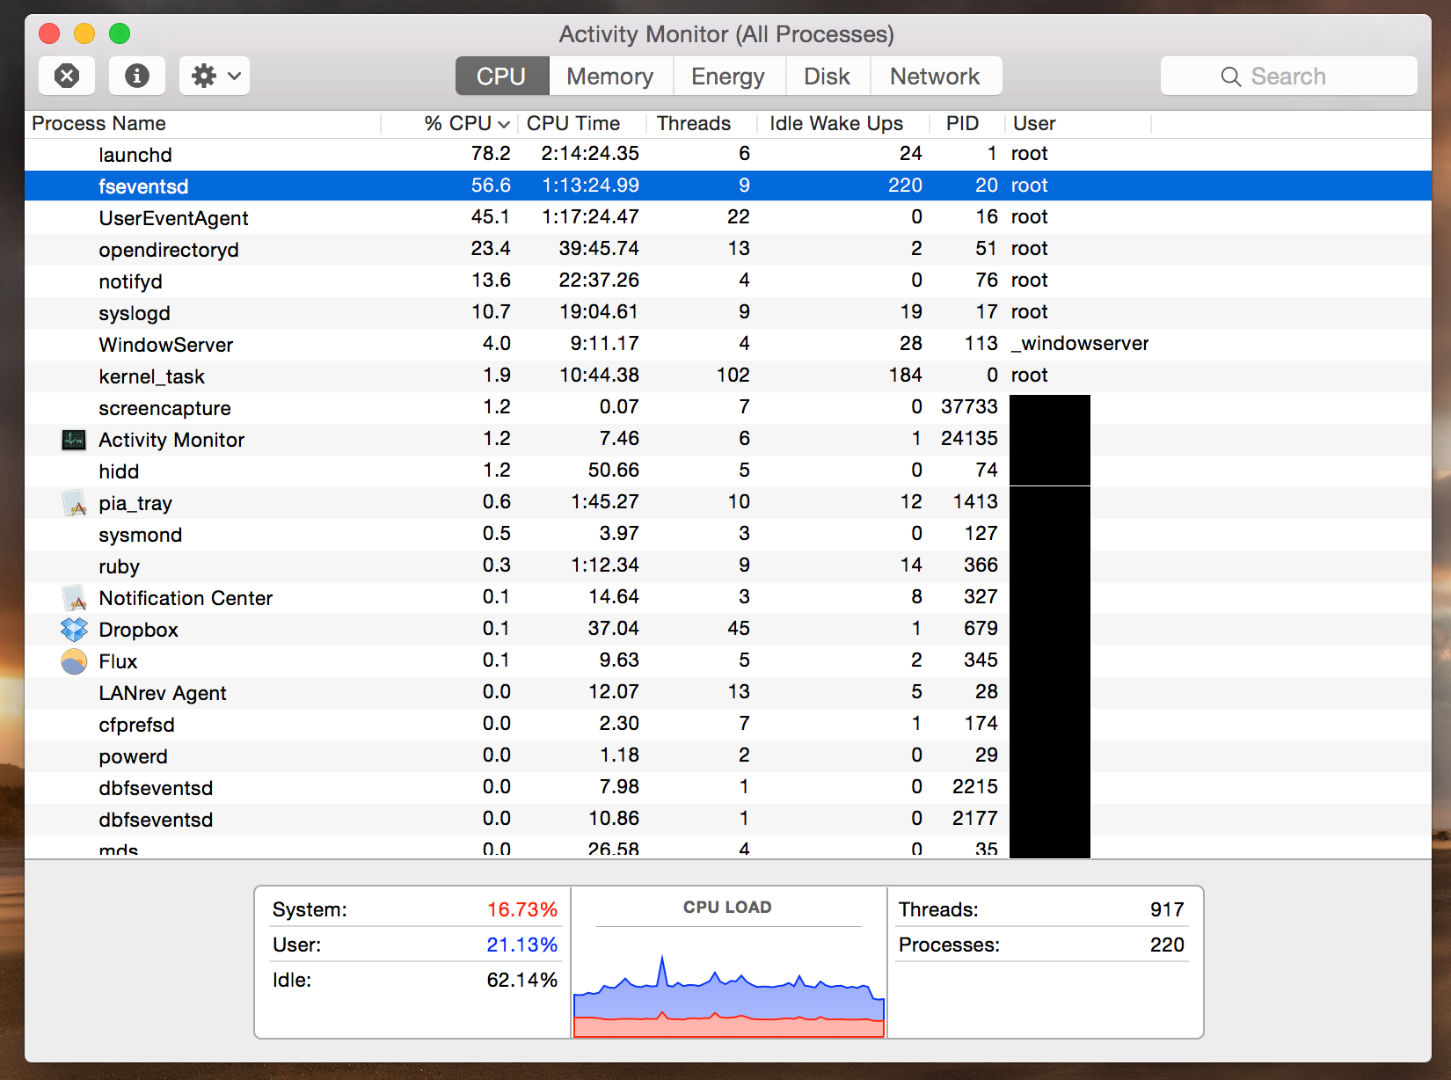The image size is (1451, 1080).
Task: Click the _windowserver user cell
Action: [x=1080, y=344]
